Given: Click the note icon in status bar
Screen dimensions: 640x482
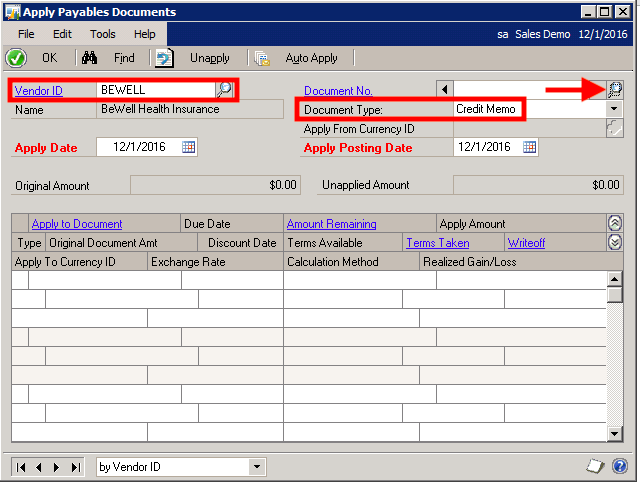Looking at the screenshot, I should 595,466.
